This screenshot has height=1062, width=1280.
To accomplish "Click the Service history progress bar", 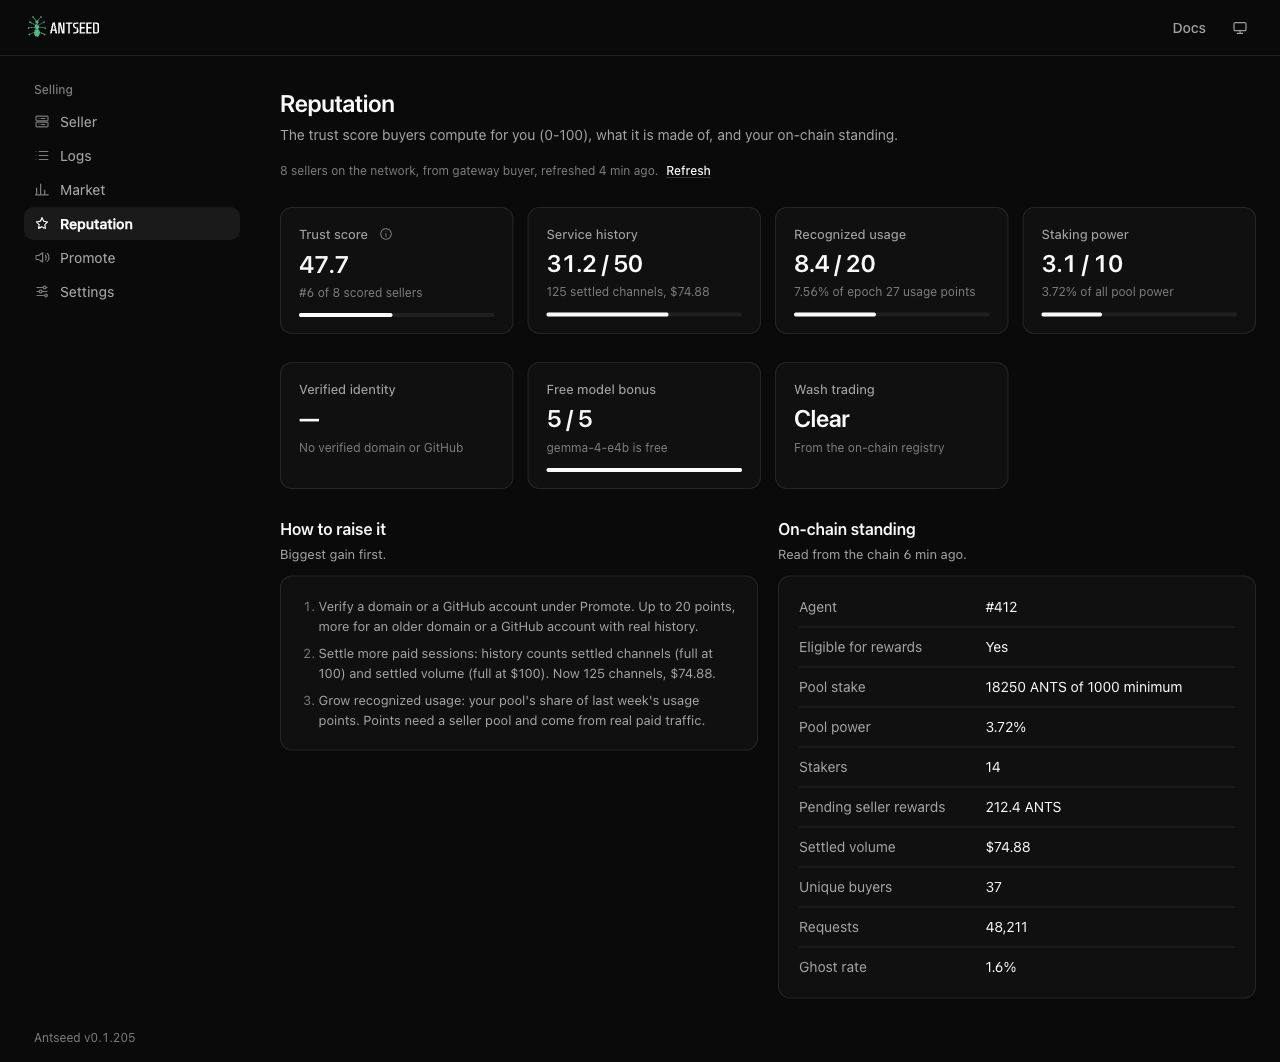I will (x=644, y=314).
